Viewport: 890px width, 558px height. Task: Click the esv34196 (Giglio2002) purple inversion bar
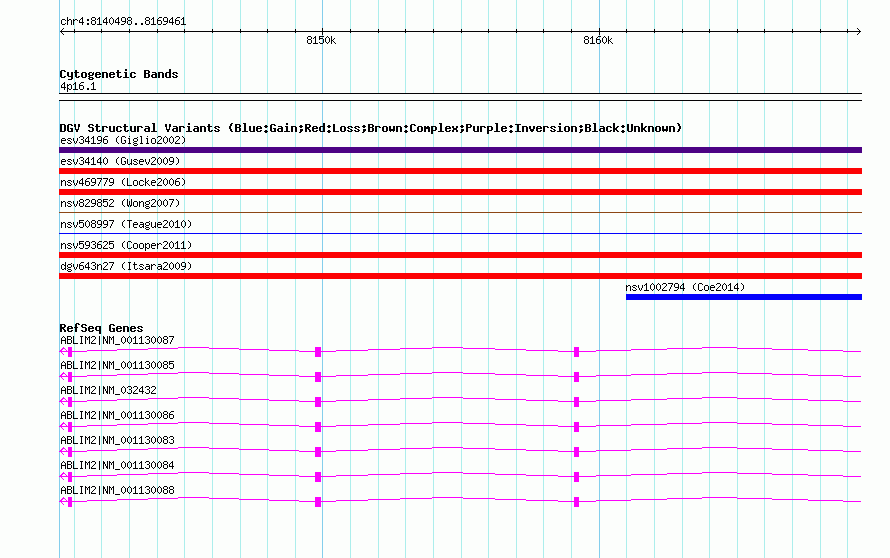[x=460, y=150]
